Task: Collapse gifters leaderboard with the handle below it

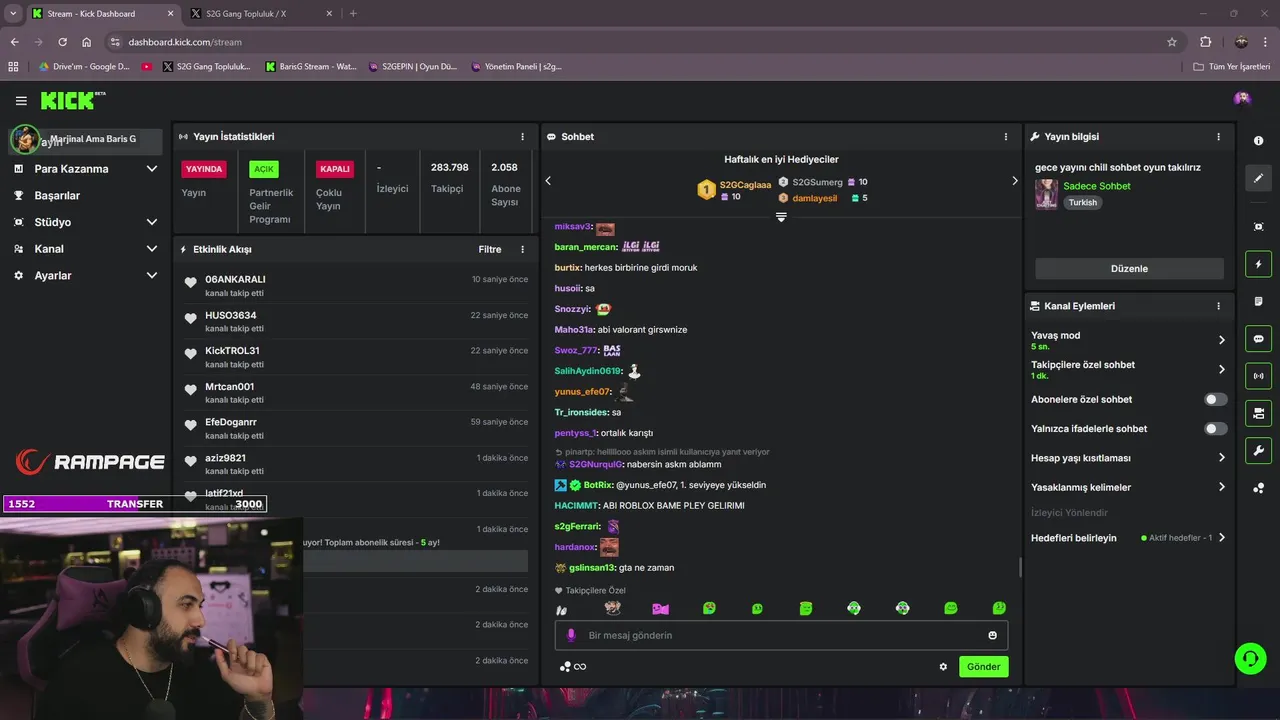Action: (x=781, y=217)
